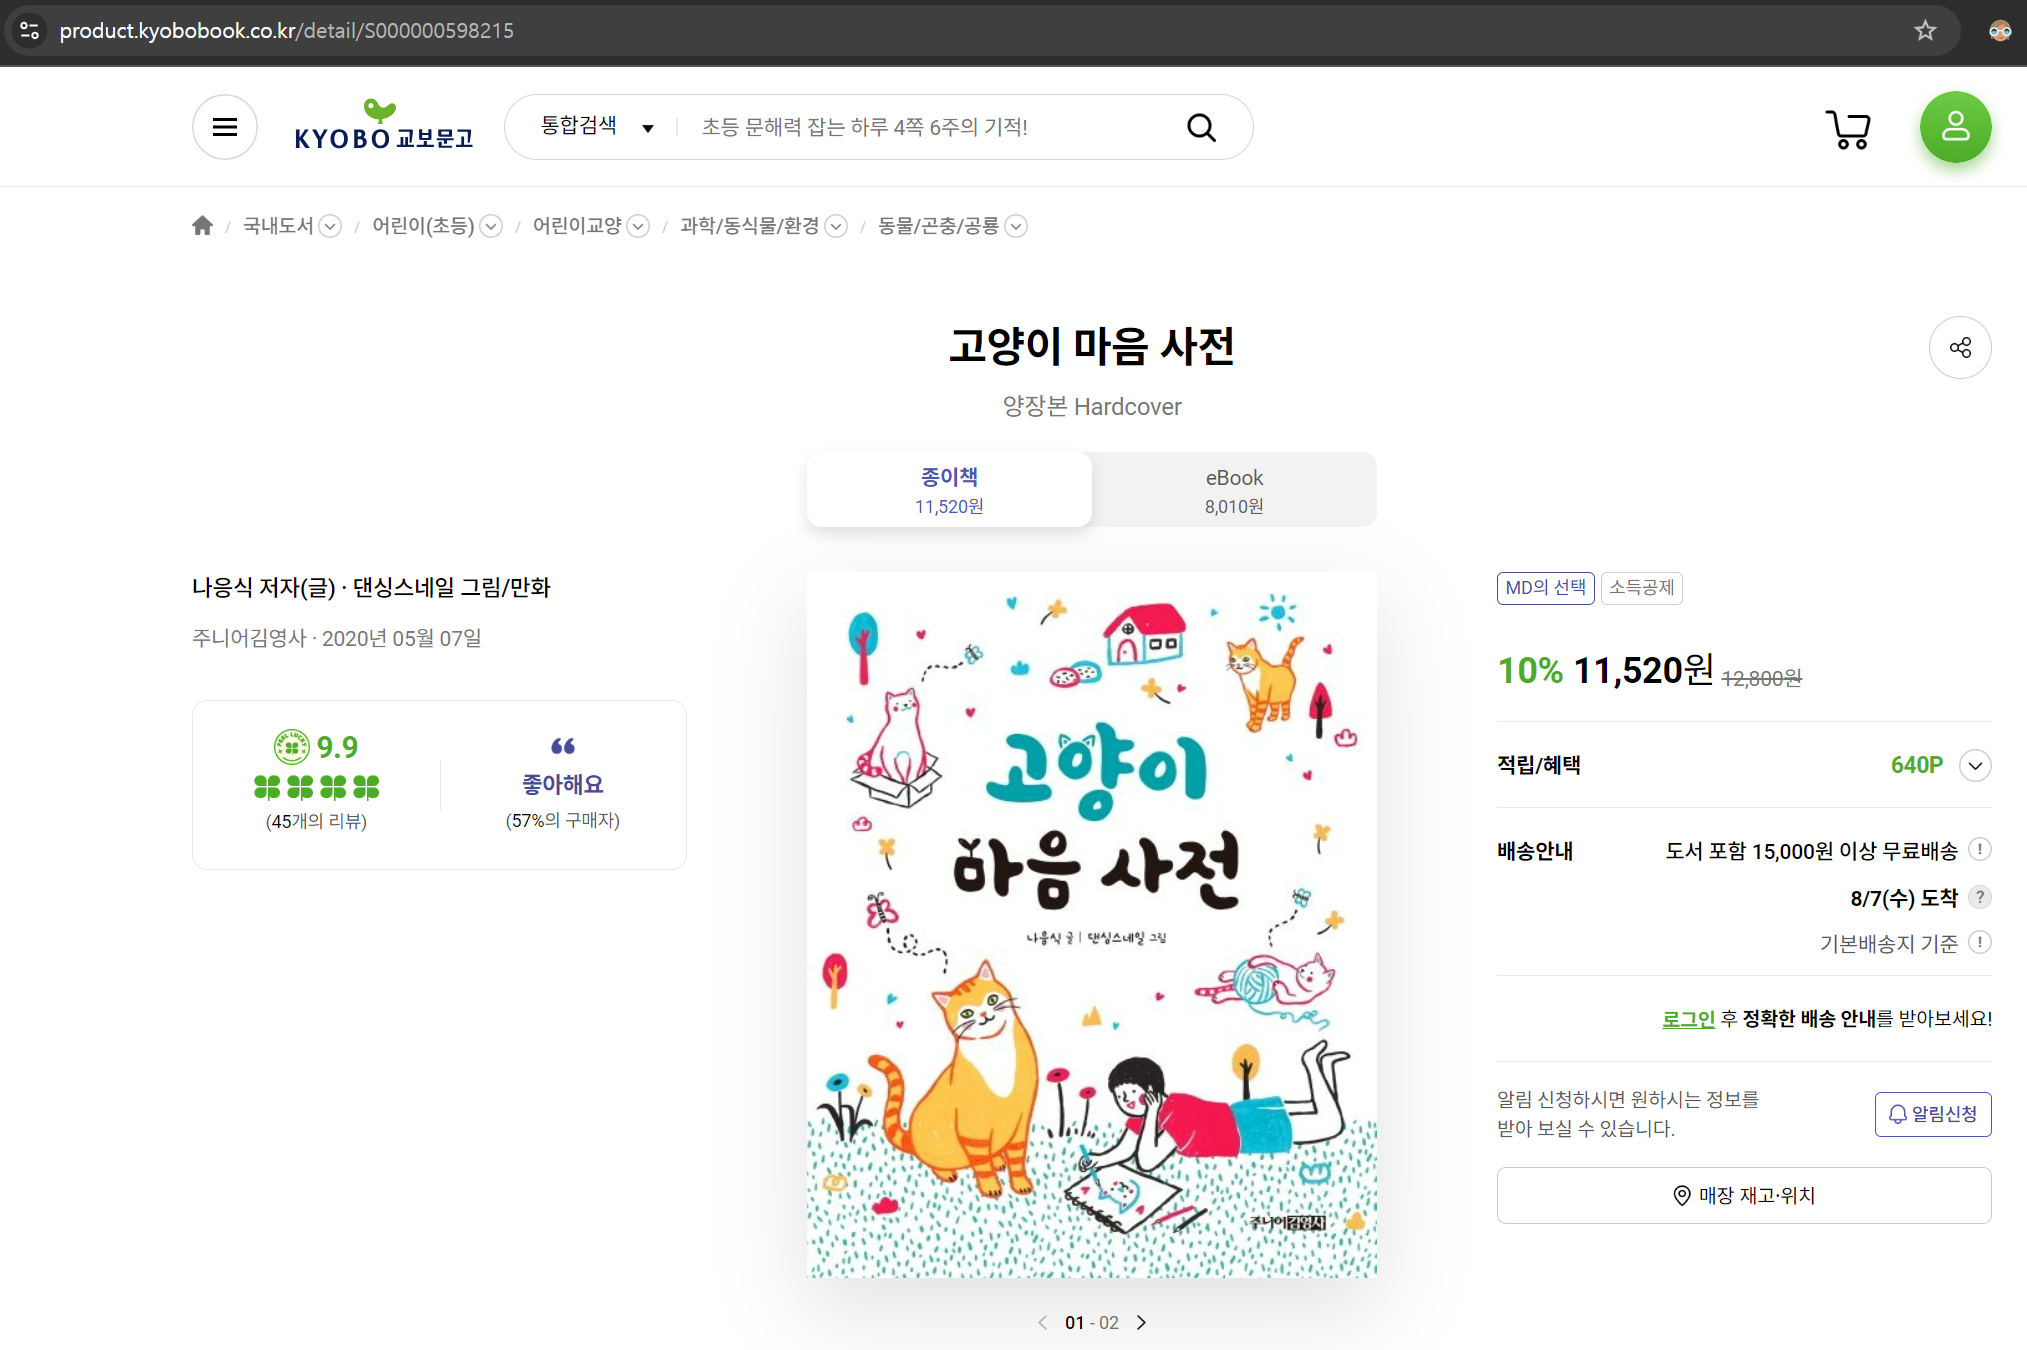Click the publication date 2020년 05월 07일

[401, 638]
